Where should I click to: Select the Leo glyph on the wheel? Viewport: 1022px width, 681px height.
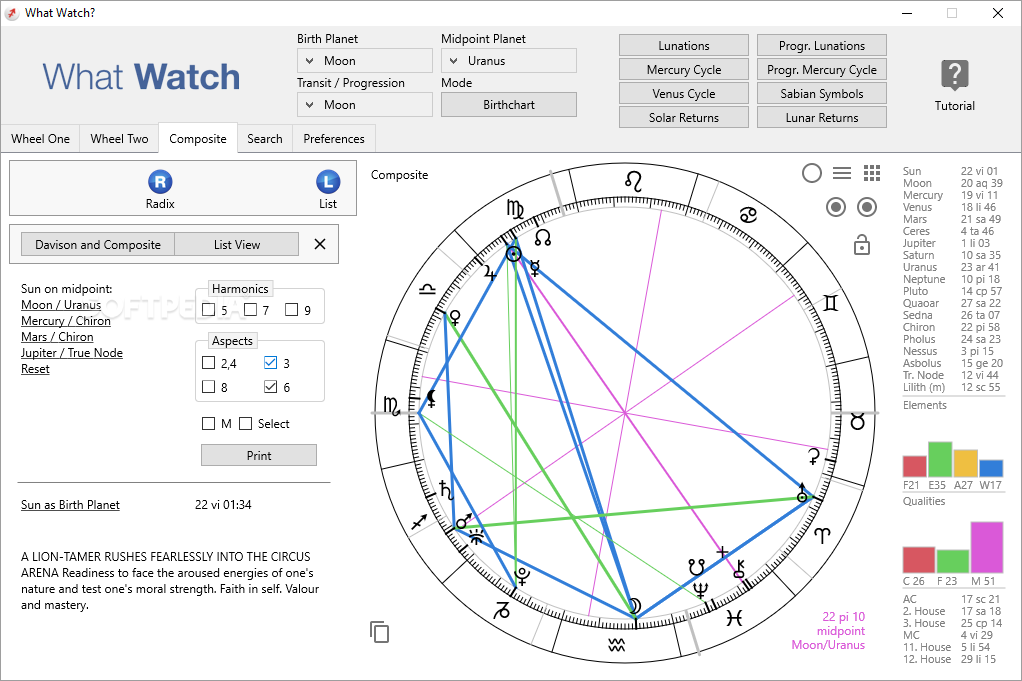pos(634,182)
